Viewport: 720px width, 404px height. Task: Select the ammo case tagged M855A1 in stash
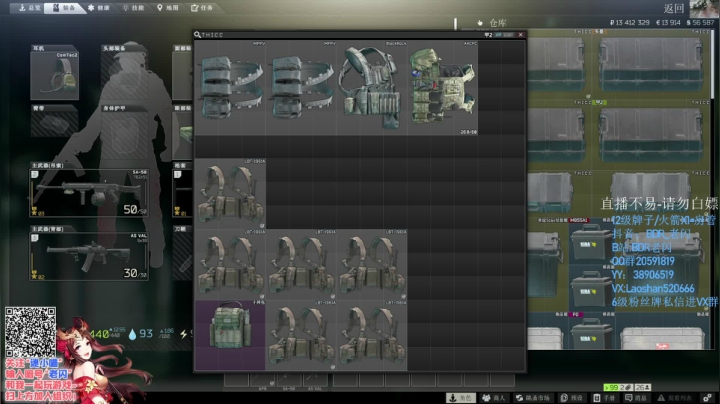590,242
